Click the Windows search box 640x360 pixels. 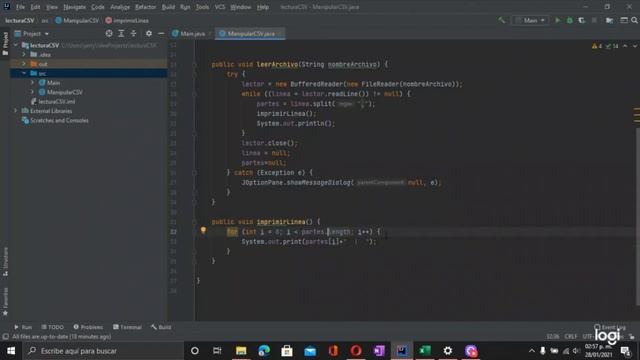[104, 351]
